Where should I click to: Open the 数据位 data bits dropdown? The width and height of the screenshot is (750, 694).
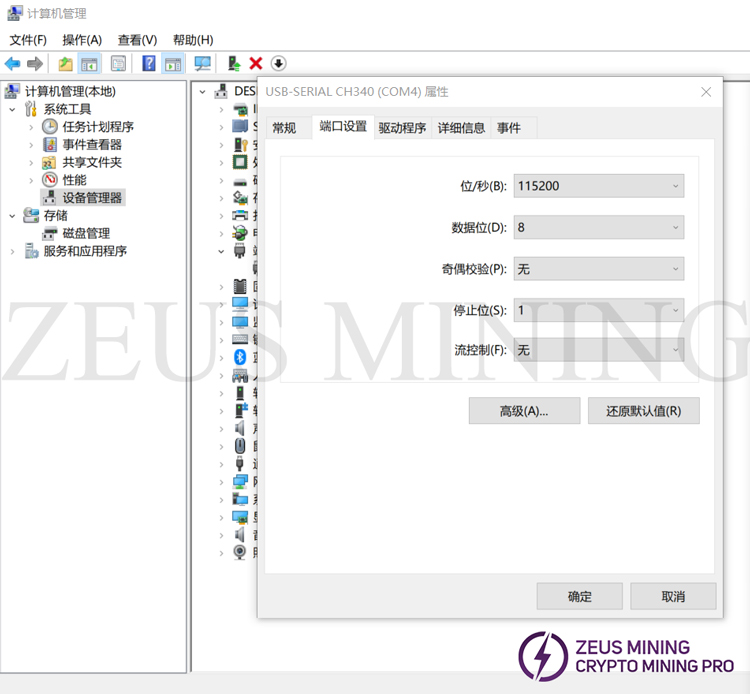(x=599, y=228)
